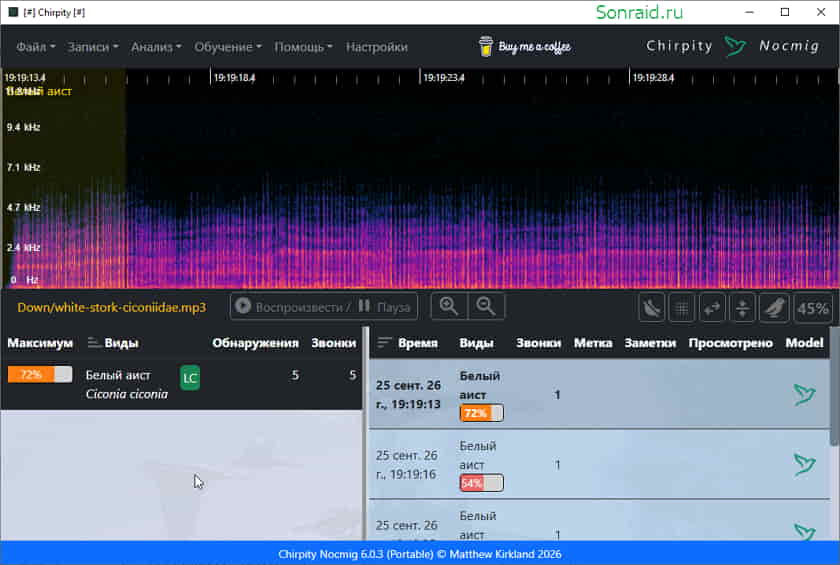Click the Просмотрено column header
840x565 pixels.
coord(730,343)
